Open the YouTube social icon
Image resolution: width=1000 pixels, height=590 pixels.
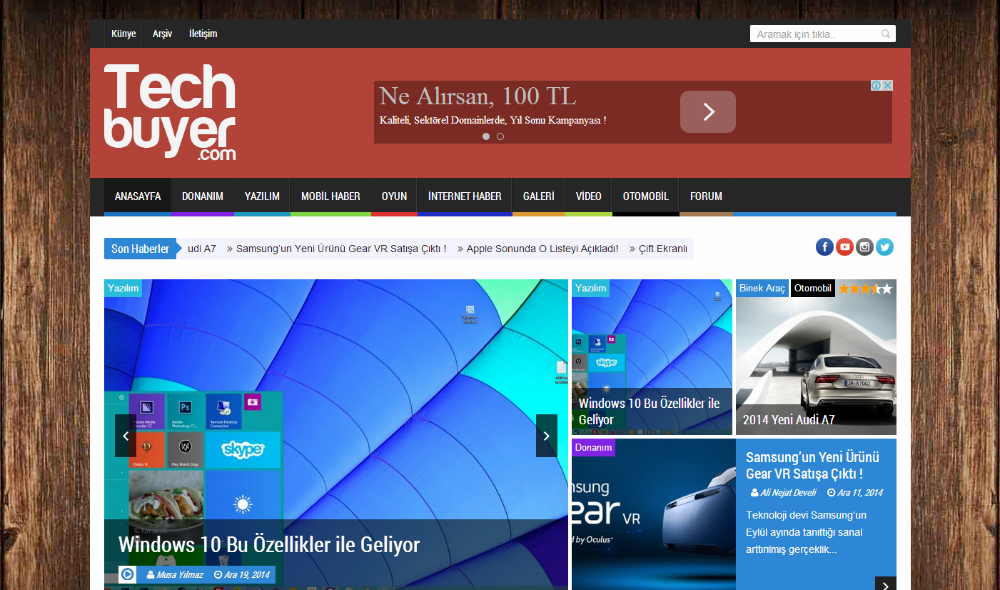point(845,247)
